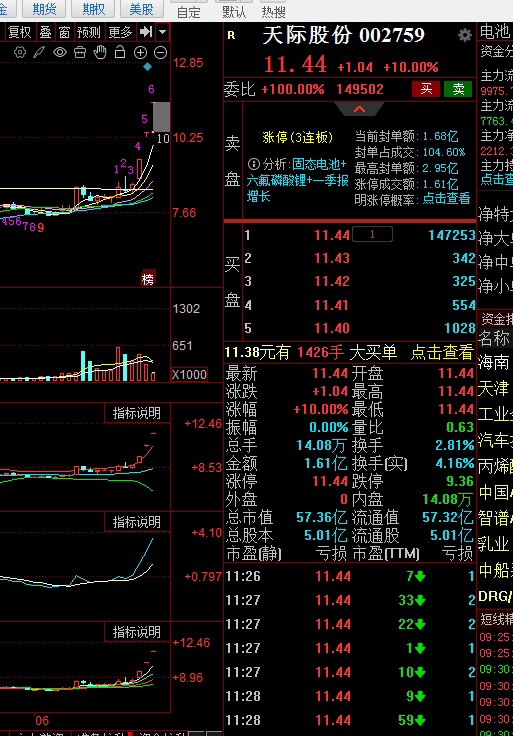Click the red 买 buy button
This screenshot has width=513, height=736.
(x=426, y=89)
